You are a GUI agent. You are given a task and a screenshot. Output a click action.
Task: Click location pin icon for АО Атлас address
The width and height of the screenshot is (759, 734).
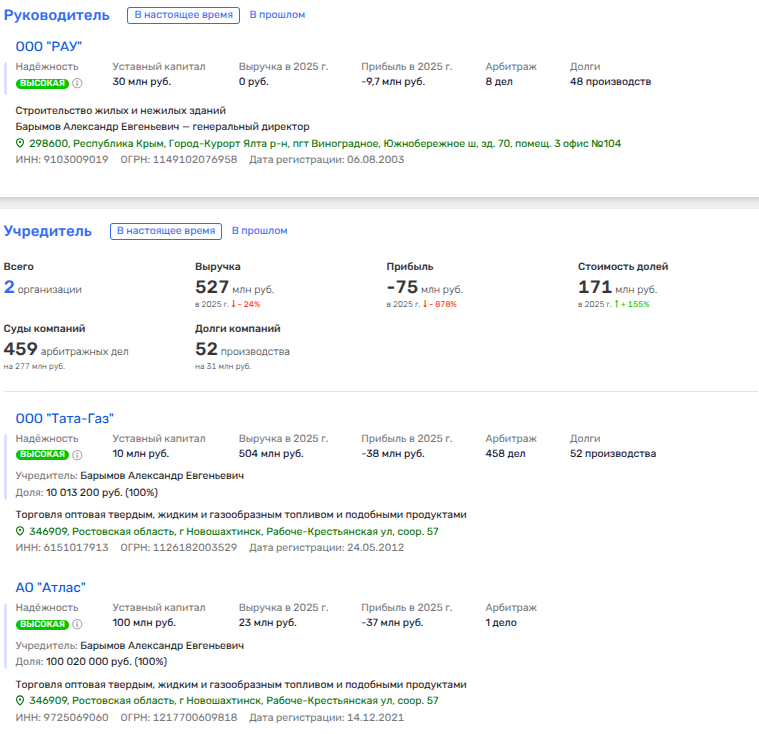20,701
